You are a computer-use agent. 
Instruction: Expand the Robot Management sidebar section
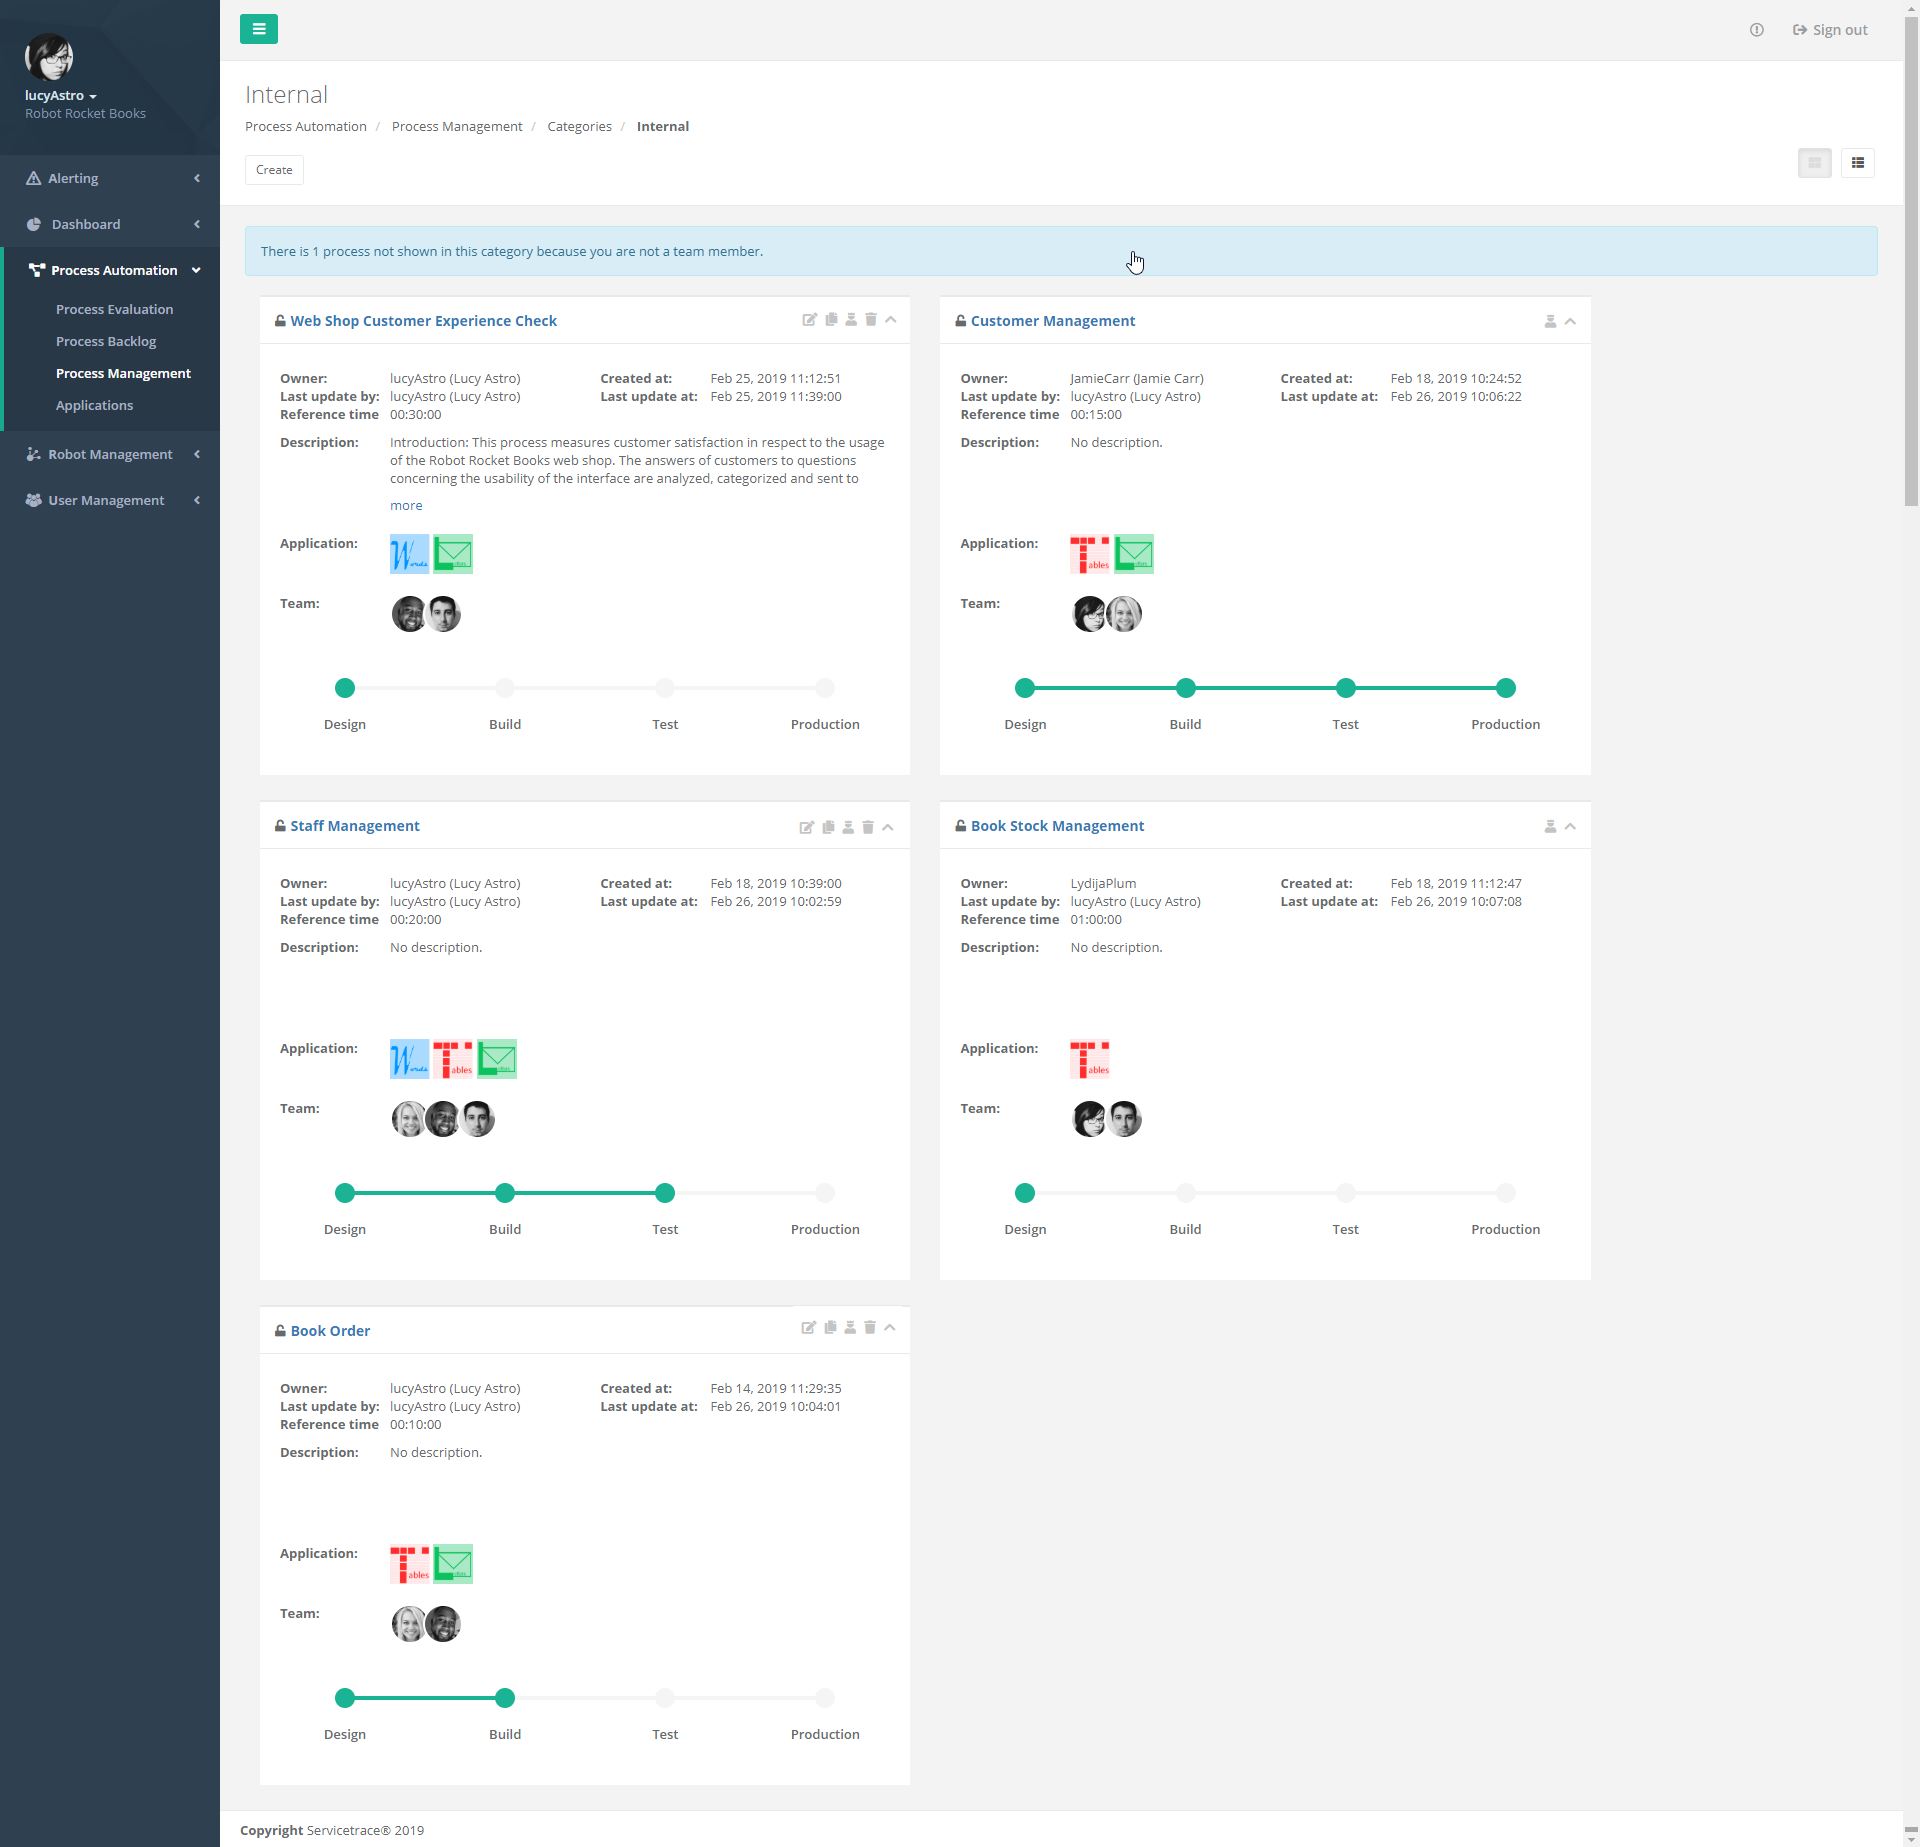(109, 454)
